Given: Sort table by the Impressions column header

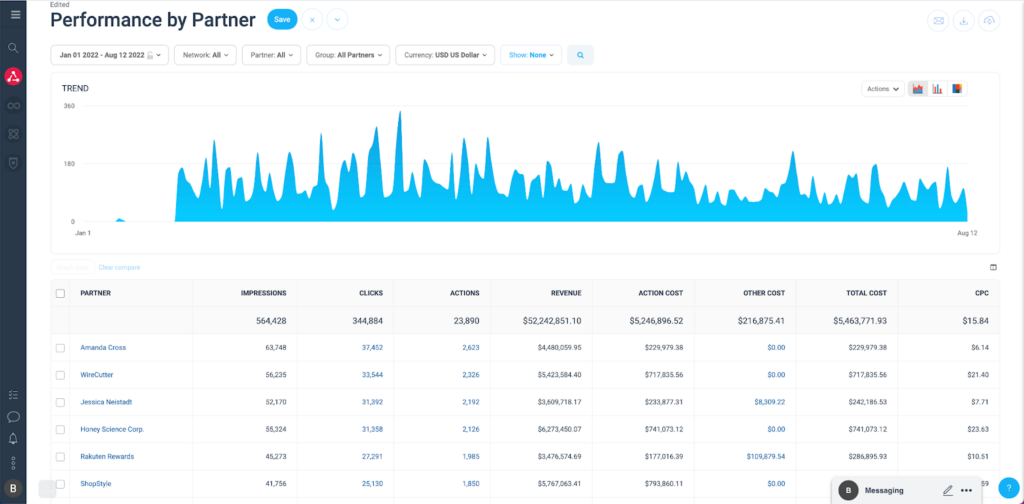Looking at the screenshot, I should (x=264, y=294).
